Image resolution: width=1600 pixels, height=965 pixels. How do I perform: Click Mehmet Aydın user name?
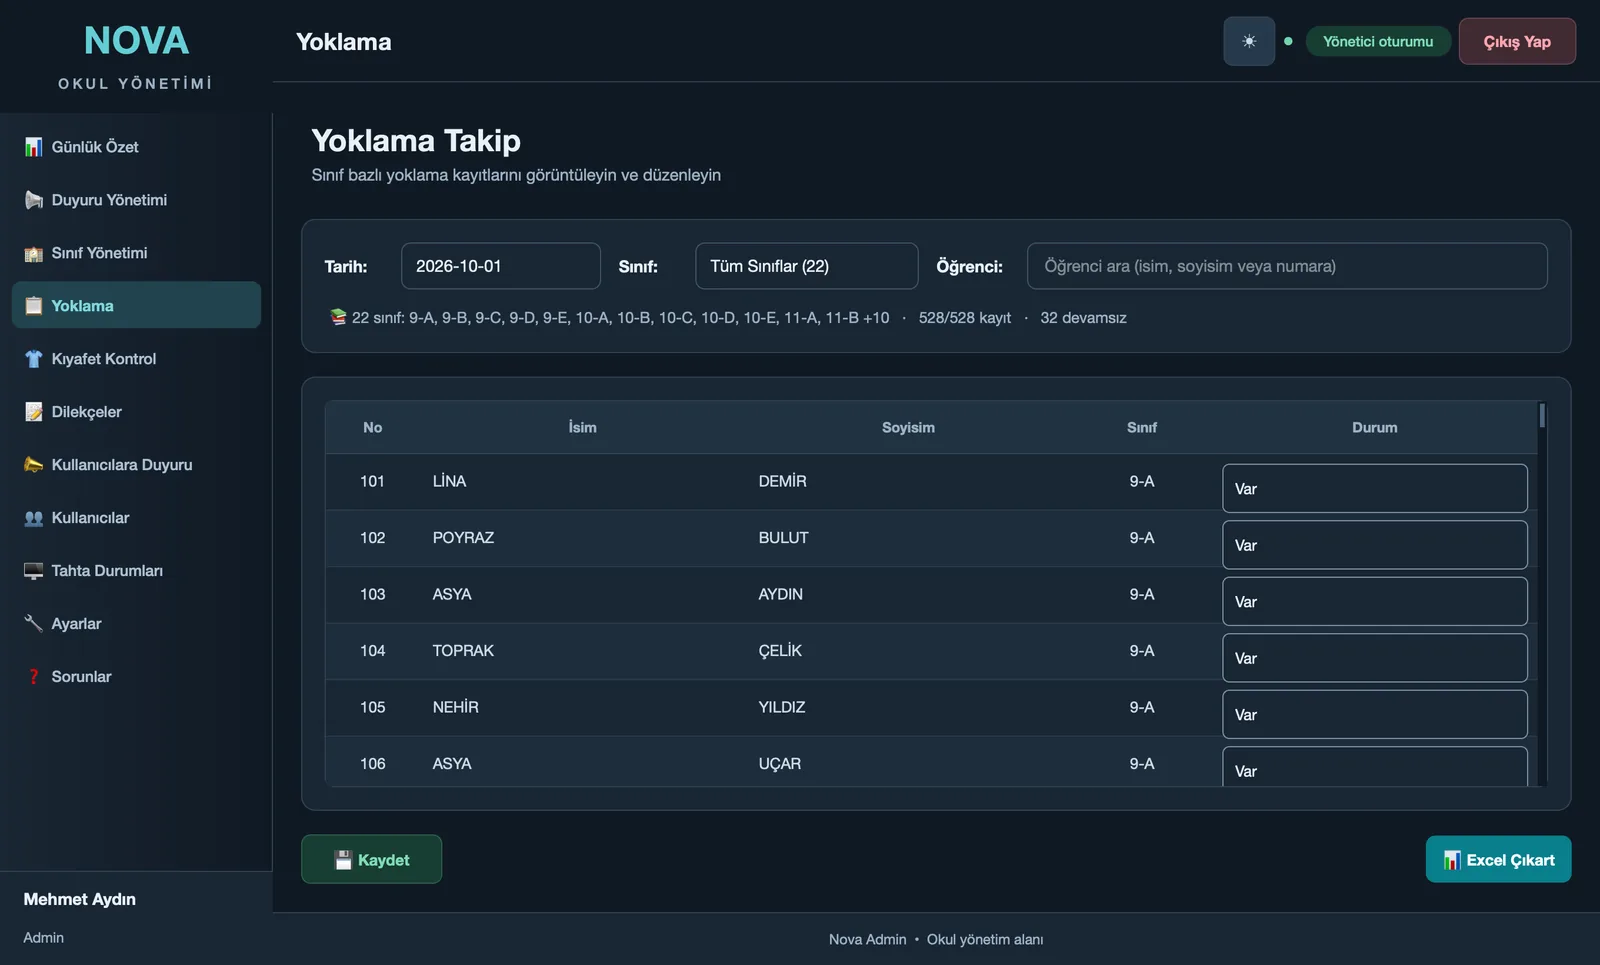[80, 899]
